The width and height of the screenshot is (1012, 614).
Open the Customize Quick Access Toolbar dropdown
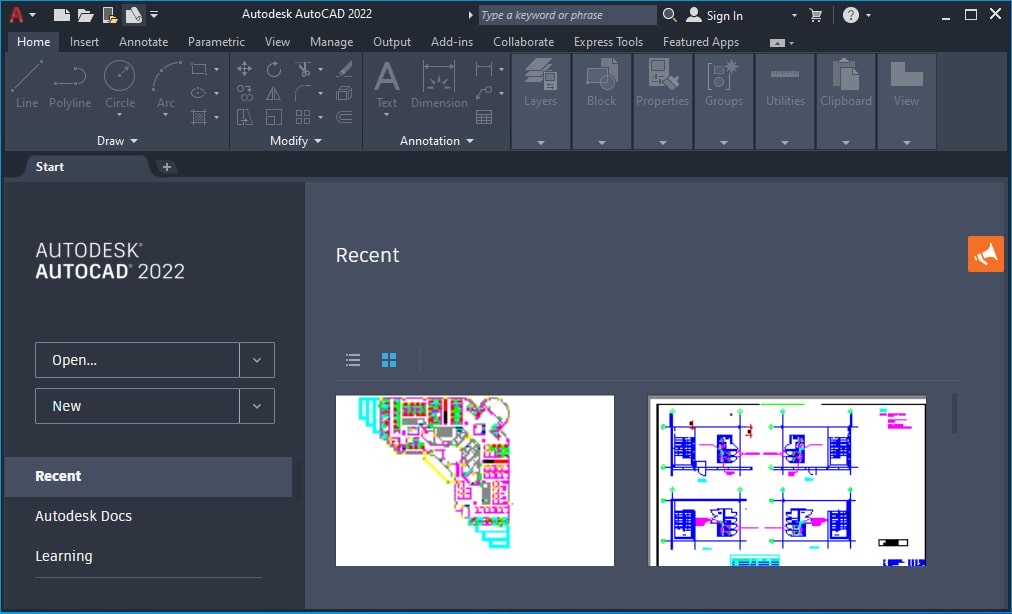154,14
